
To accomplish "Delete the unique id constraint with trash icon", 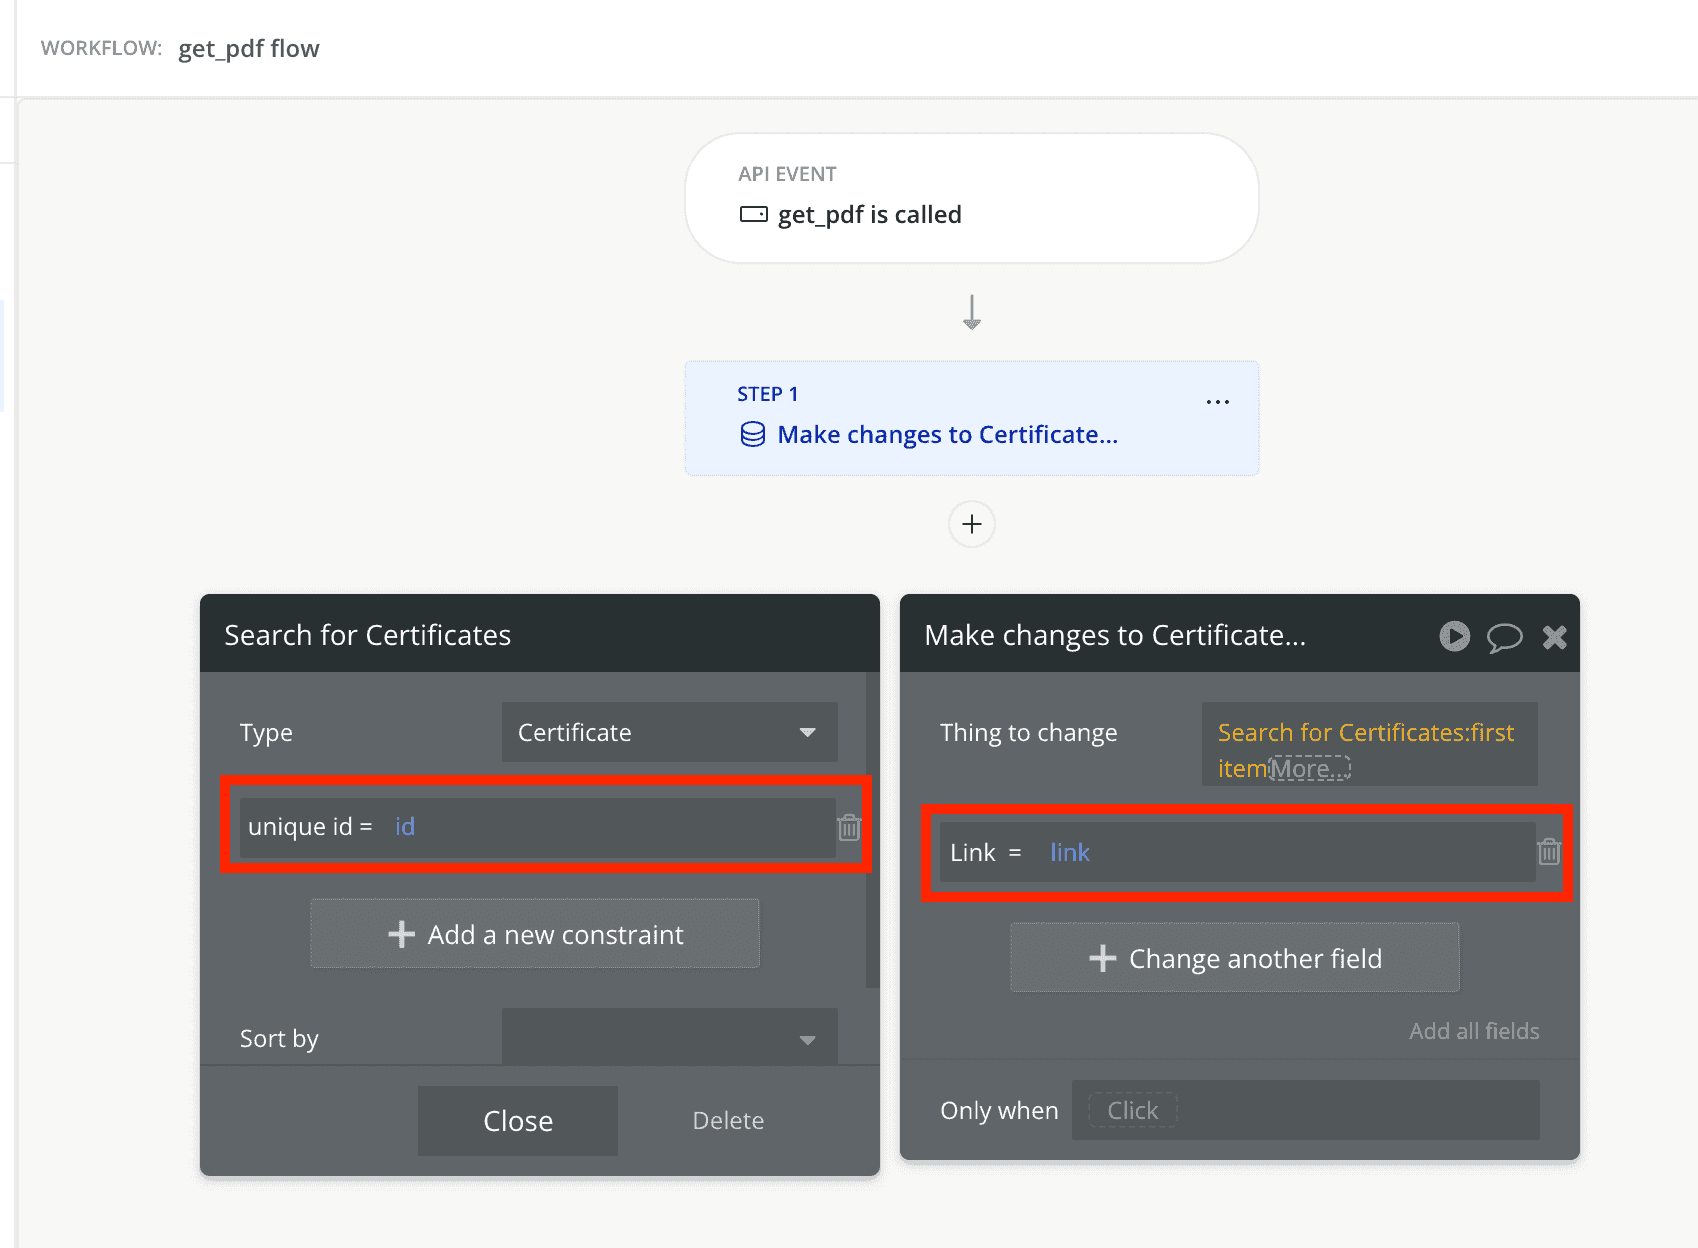I will [849, 828].
